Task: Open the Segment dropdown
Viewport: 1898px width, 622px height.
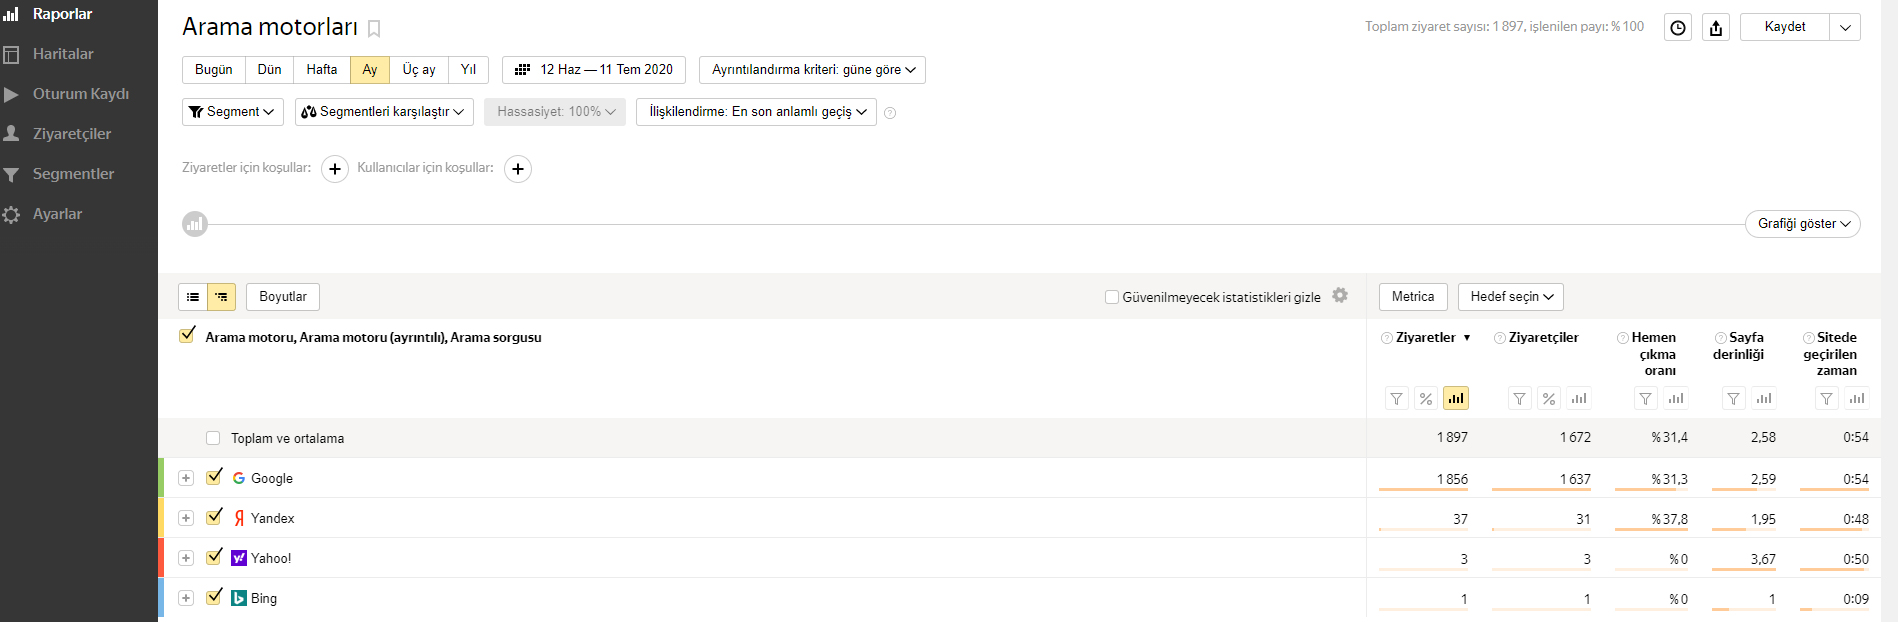Action: (233, 112)
